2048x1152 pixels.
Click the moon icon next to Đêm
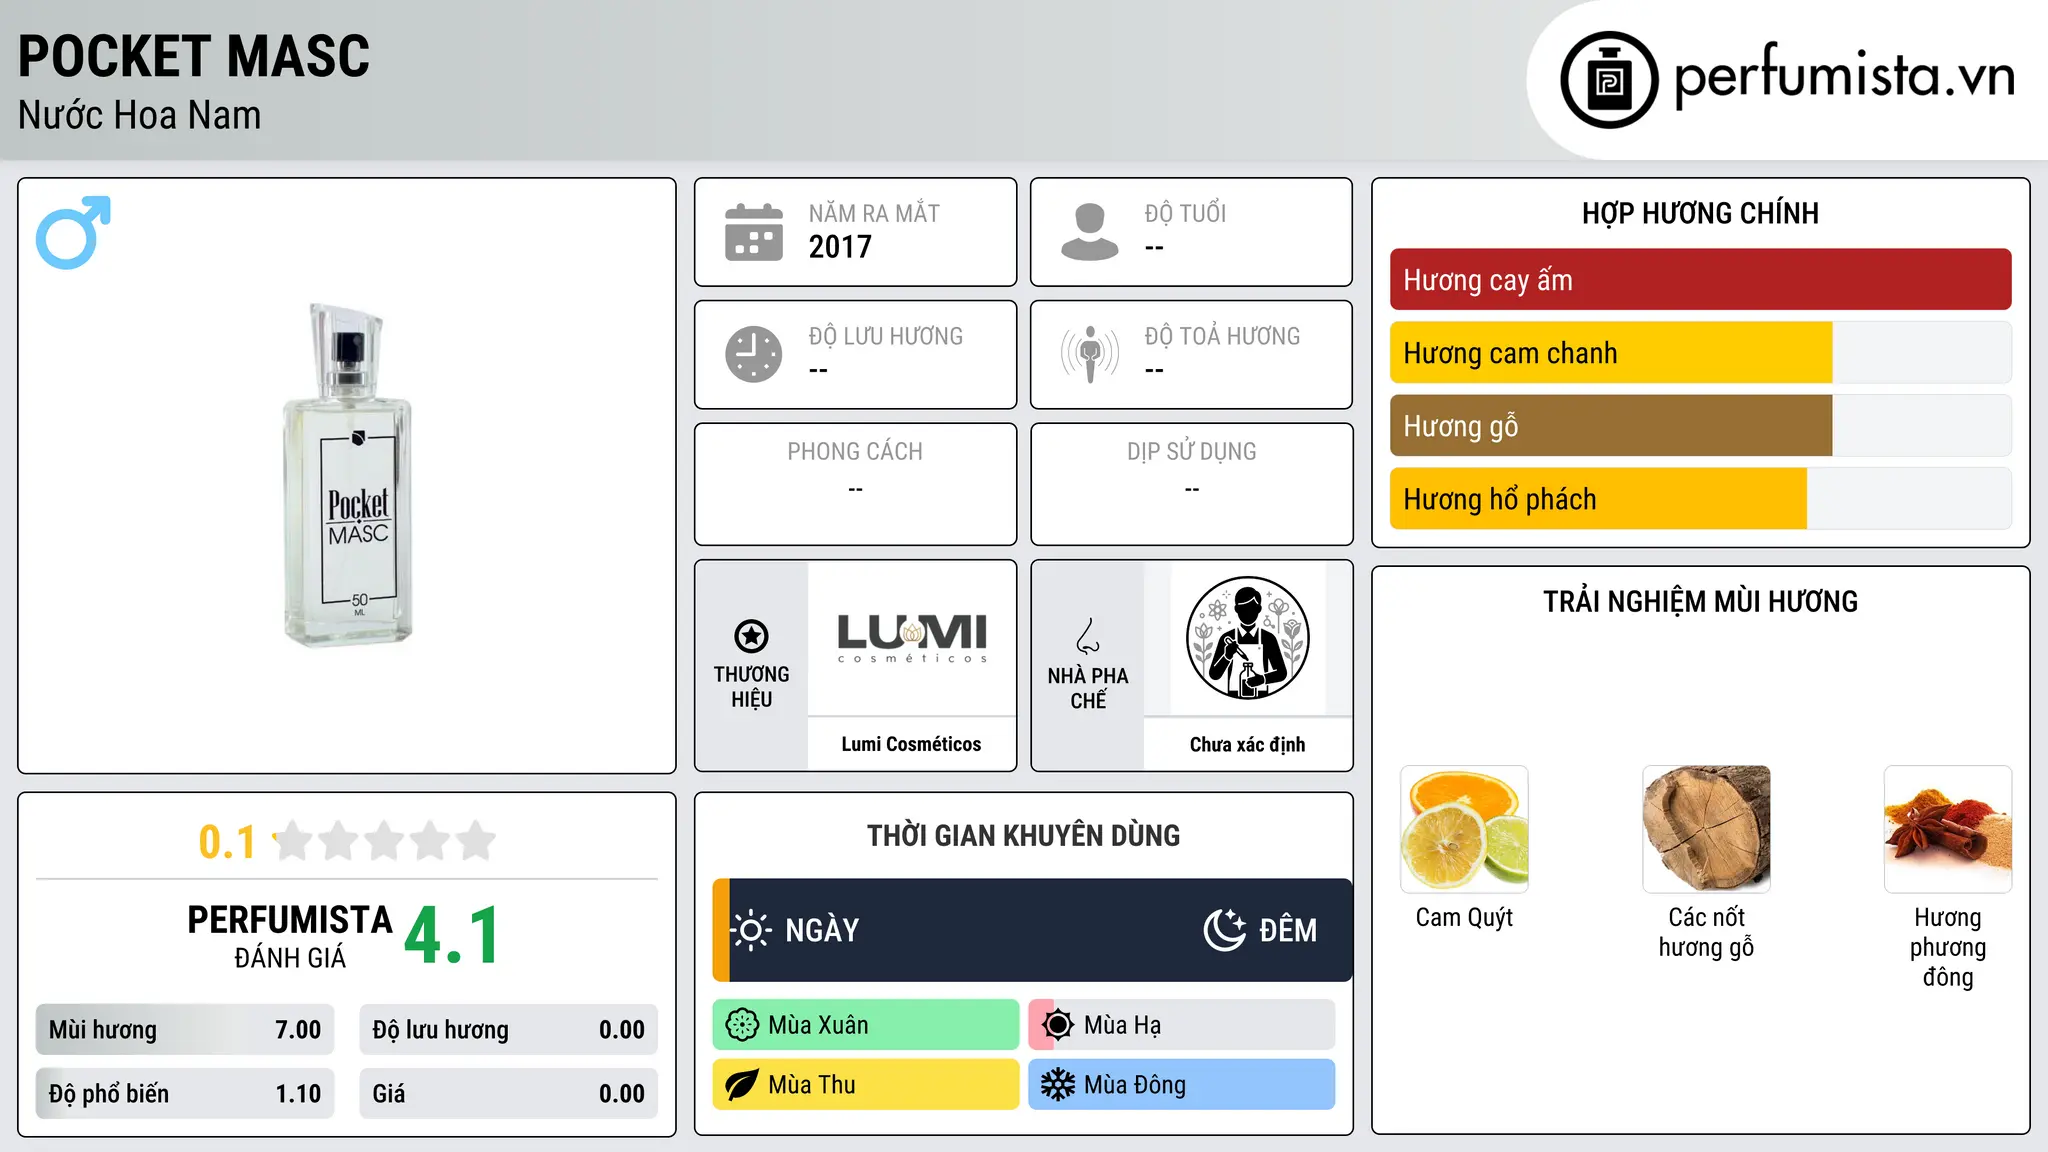(x=1225, y=930)
